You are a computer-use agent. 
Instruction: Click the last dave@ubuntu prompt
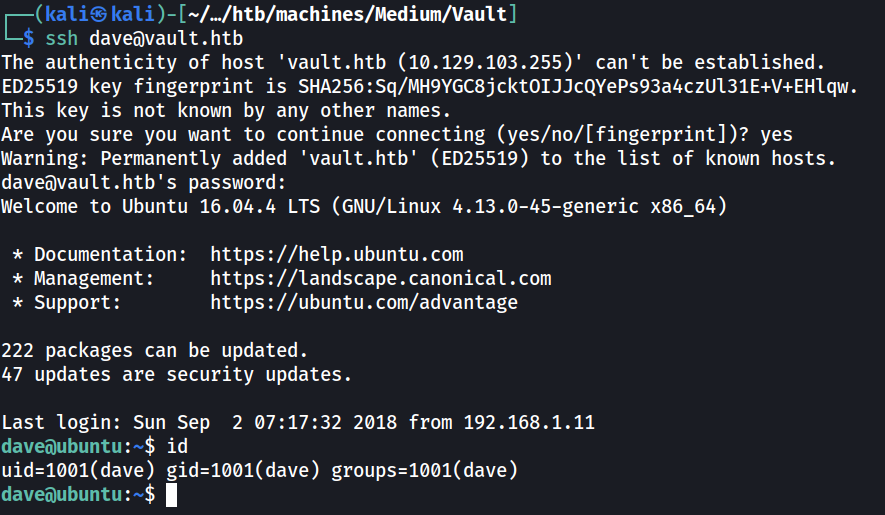[x=78, y=495]
